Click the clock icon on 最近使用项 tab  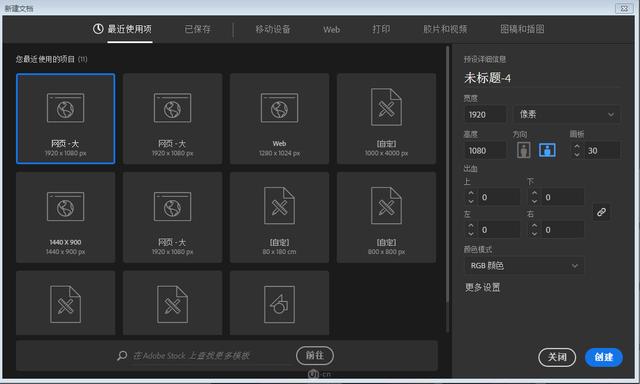click(x=98, y=29)
